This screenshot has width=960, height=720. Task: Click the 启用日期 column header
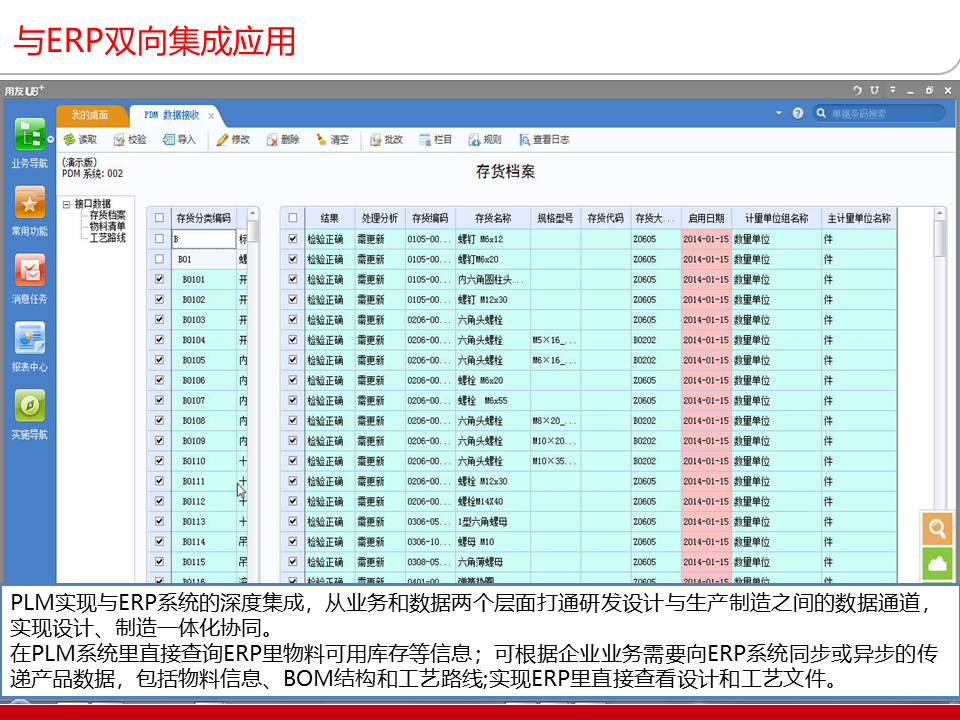coord(706,218)
